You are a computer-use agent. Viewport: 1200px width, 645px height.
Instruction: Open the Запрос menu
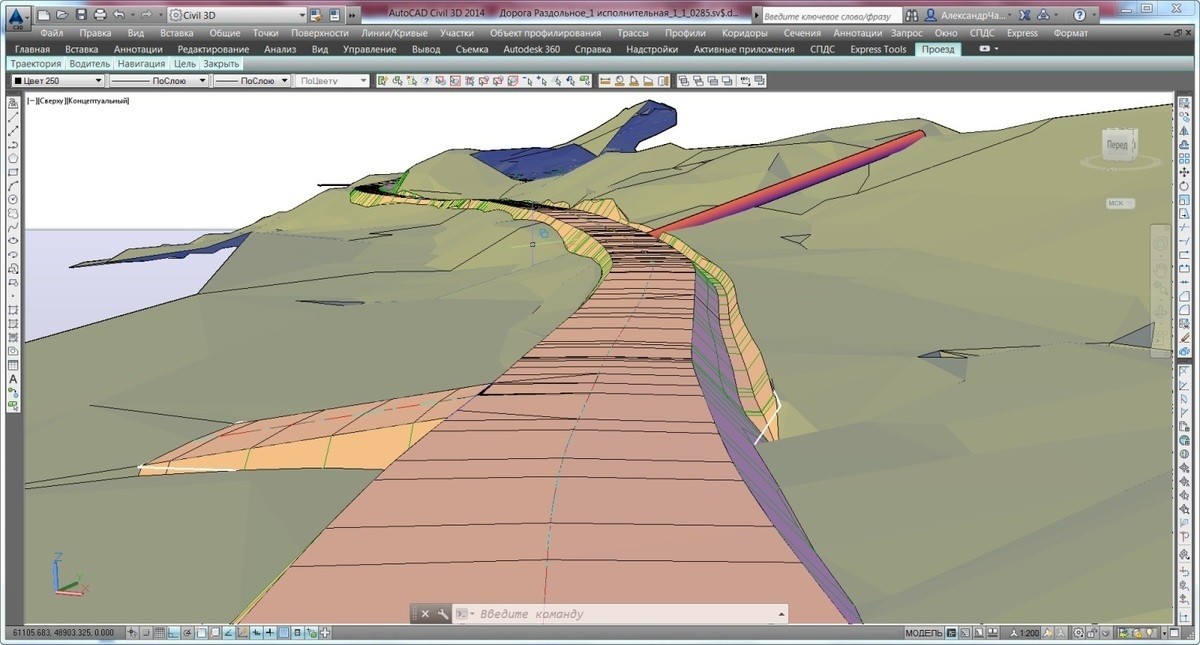tap(907, 33)
